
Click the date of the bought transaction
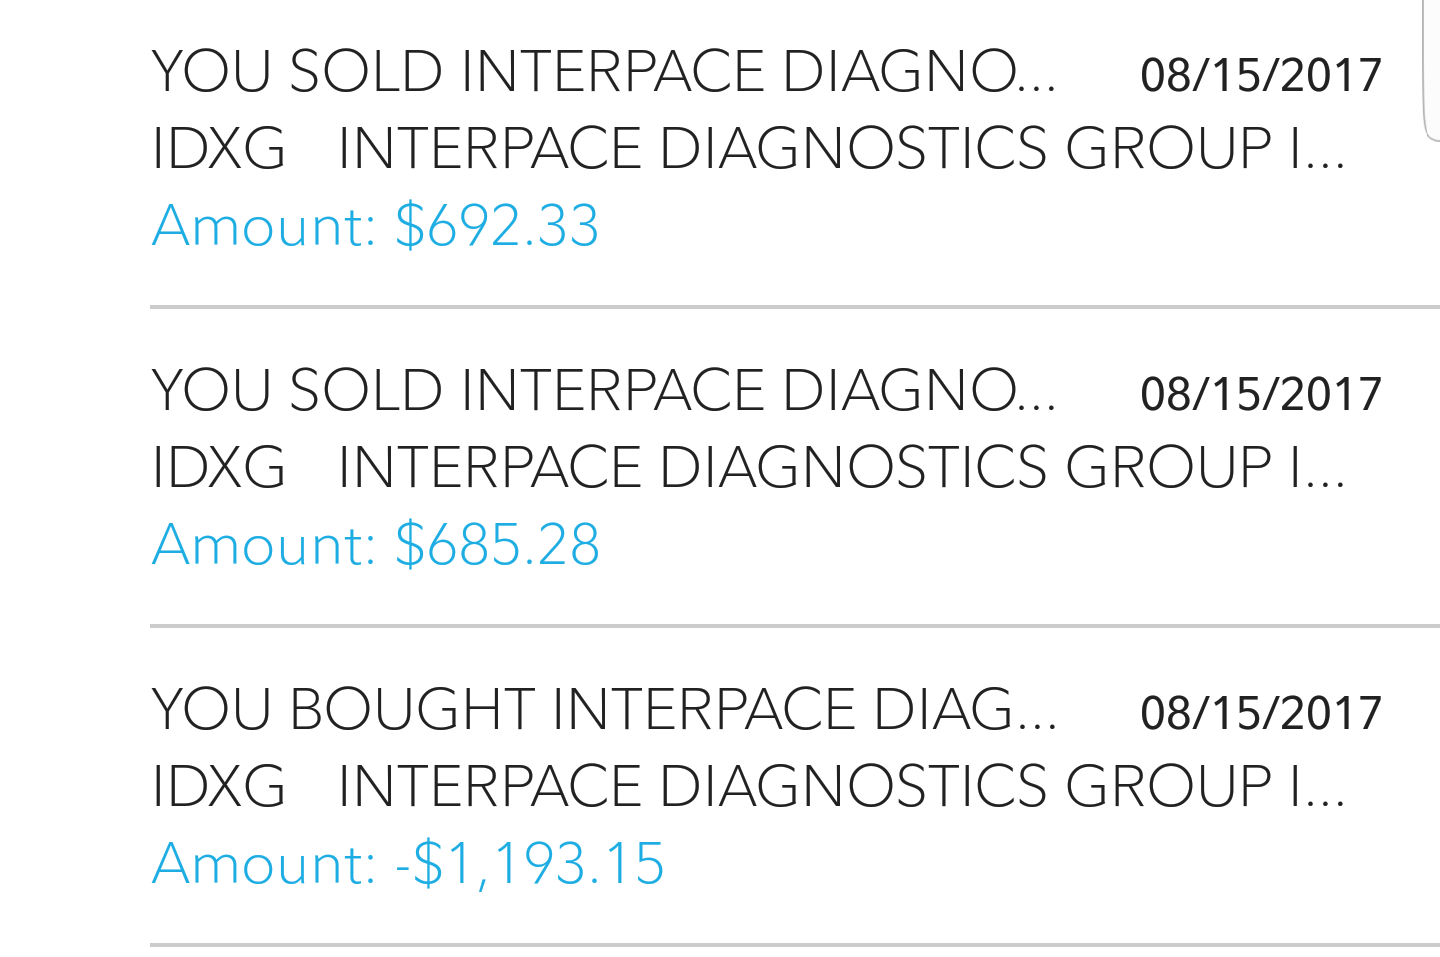coord(1260,713)
